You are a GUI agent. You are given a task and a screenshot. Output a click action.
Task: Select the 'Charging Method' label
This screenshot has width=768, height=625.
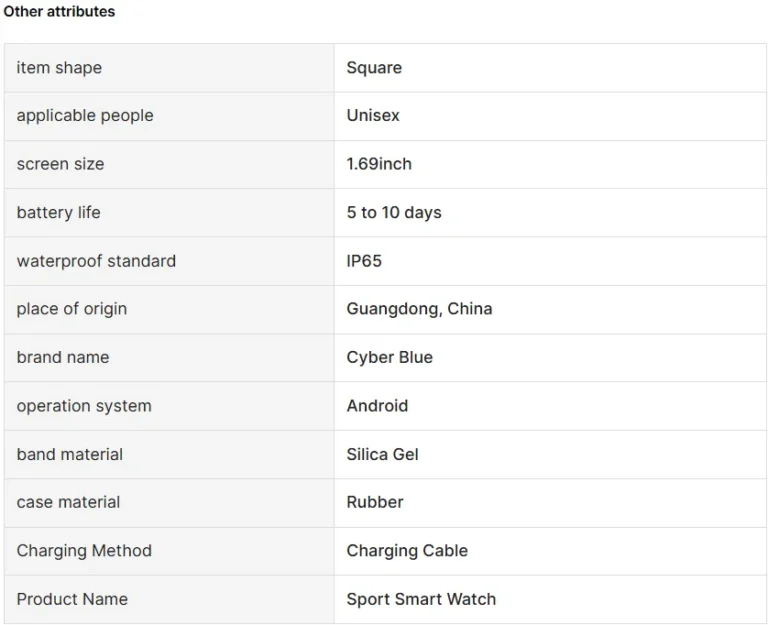pos(84,551)
